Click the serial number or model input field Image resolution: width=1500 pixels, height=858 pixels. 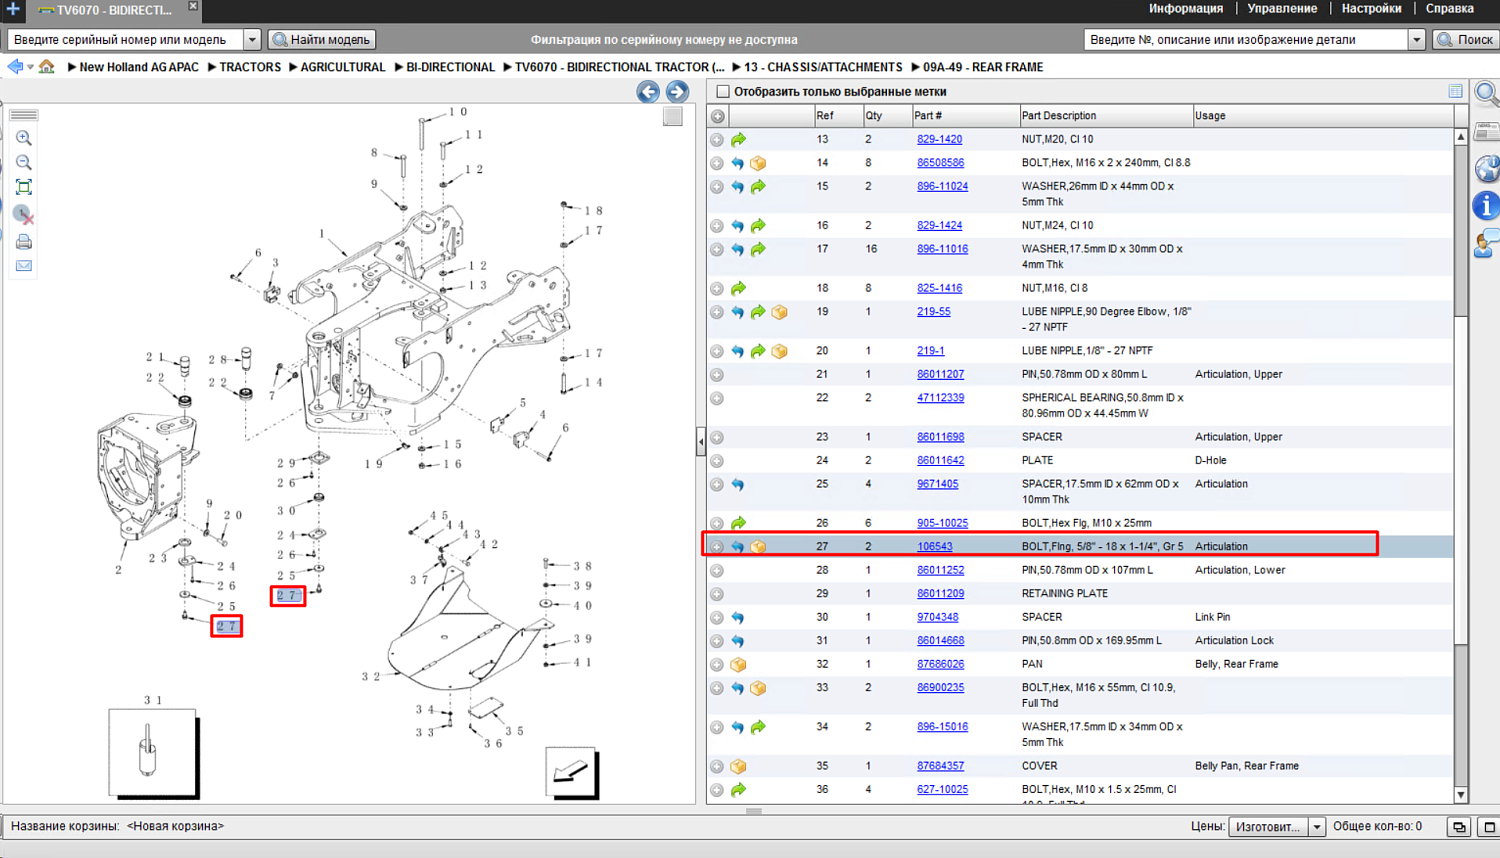125,40
